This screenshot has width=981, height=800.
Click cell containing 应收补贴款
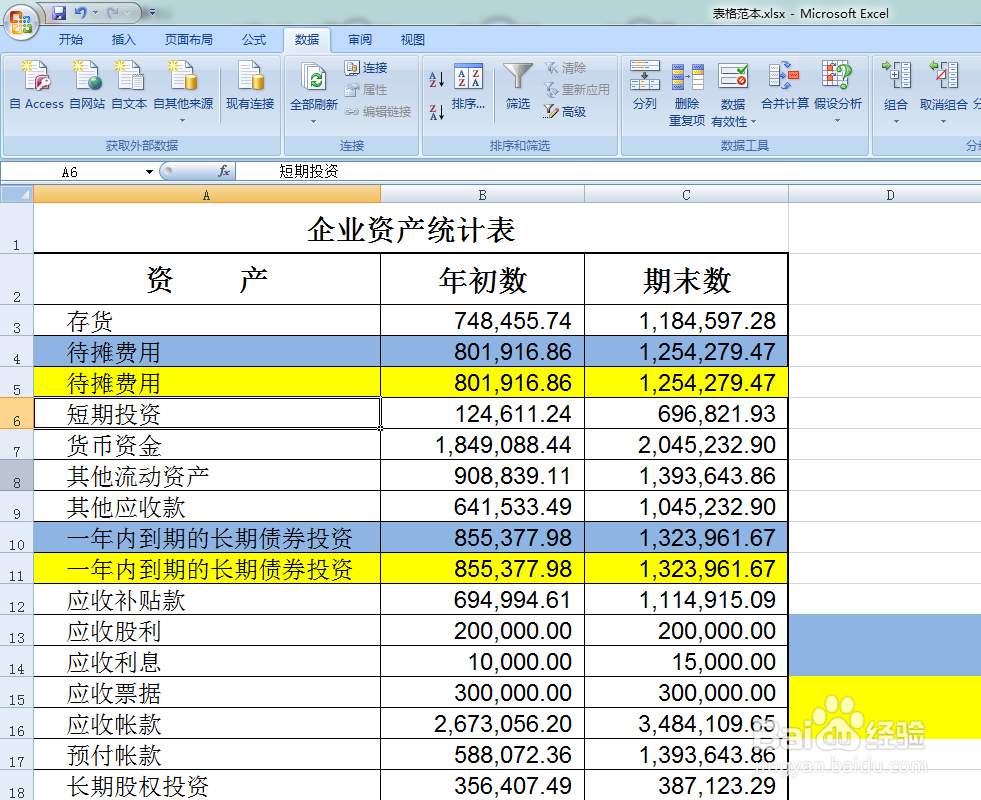click(x=207, y=599)
